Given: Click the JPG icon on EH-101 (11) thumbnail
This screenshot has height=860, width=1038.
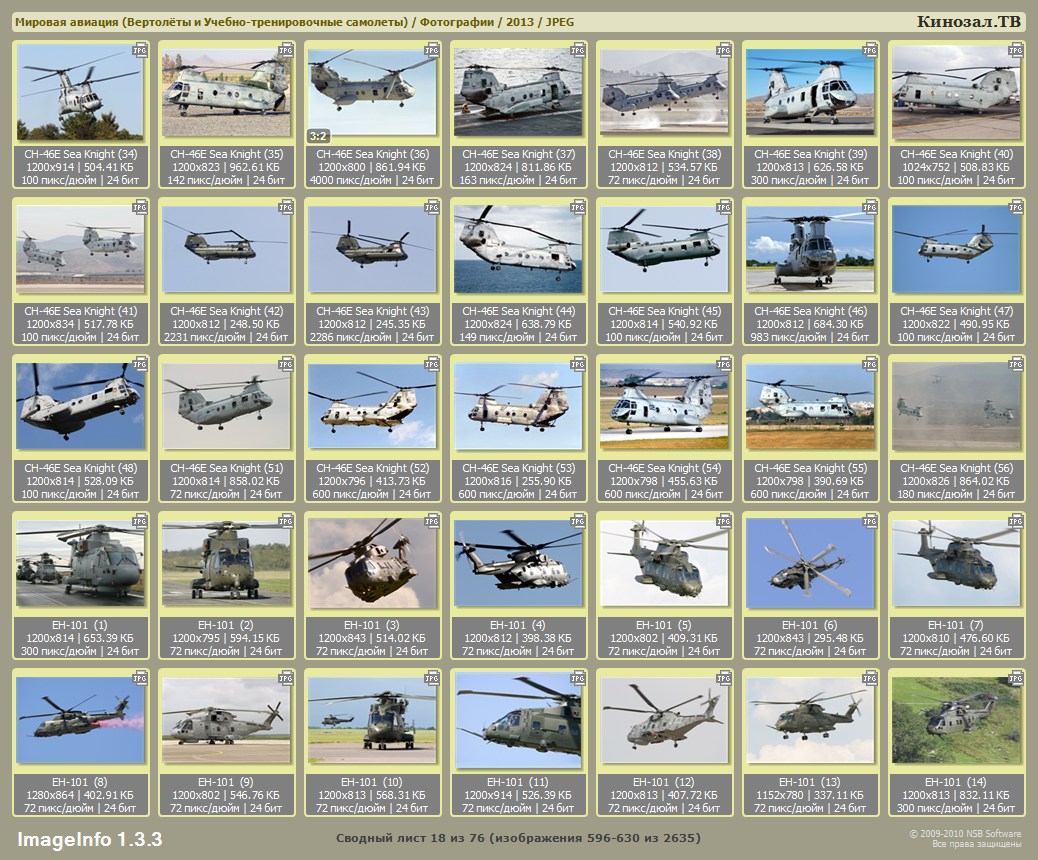Looking at the screenshot, I should pyautogui.click(x=578, y=678).
